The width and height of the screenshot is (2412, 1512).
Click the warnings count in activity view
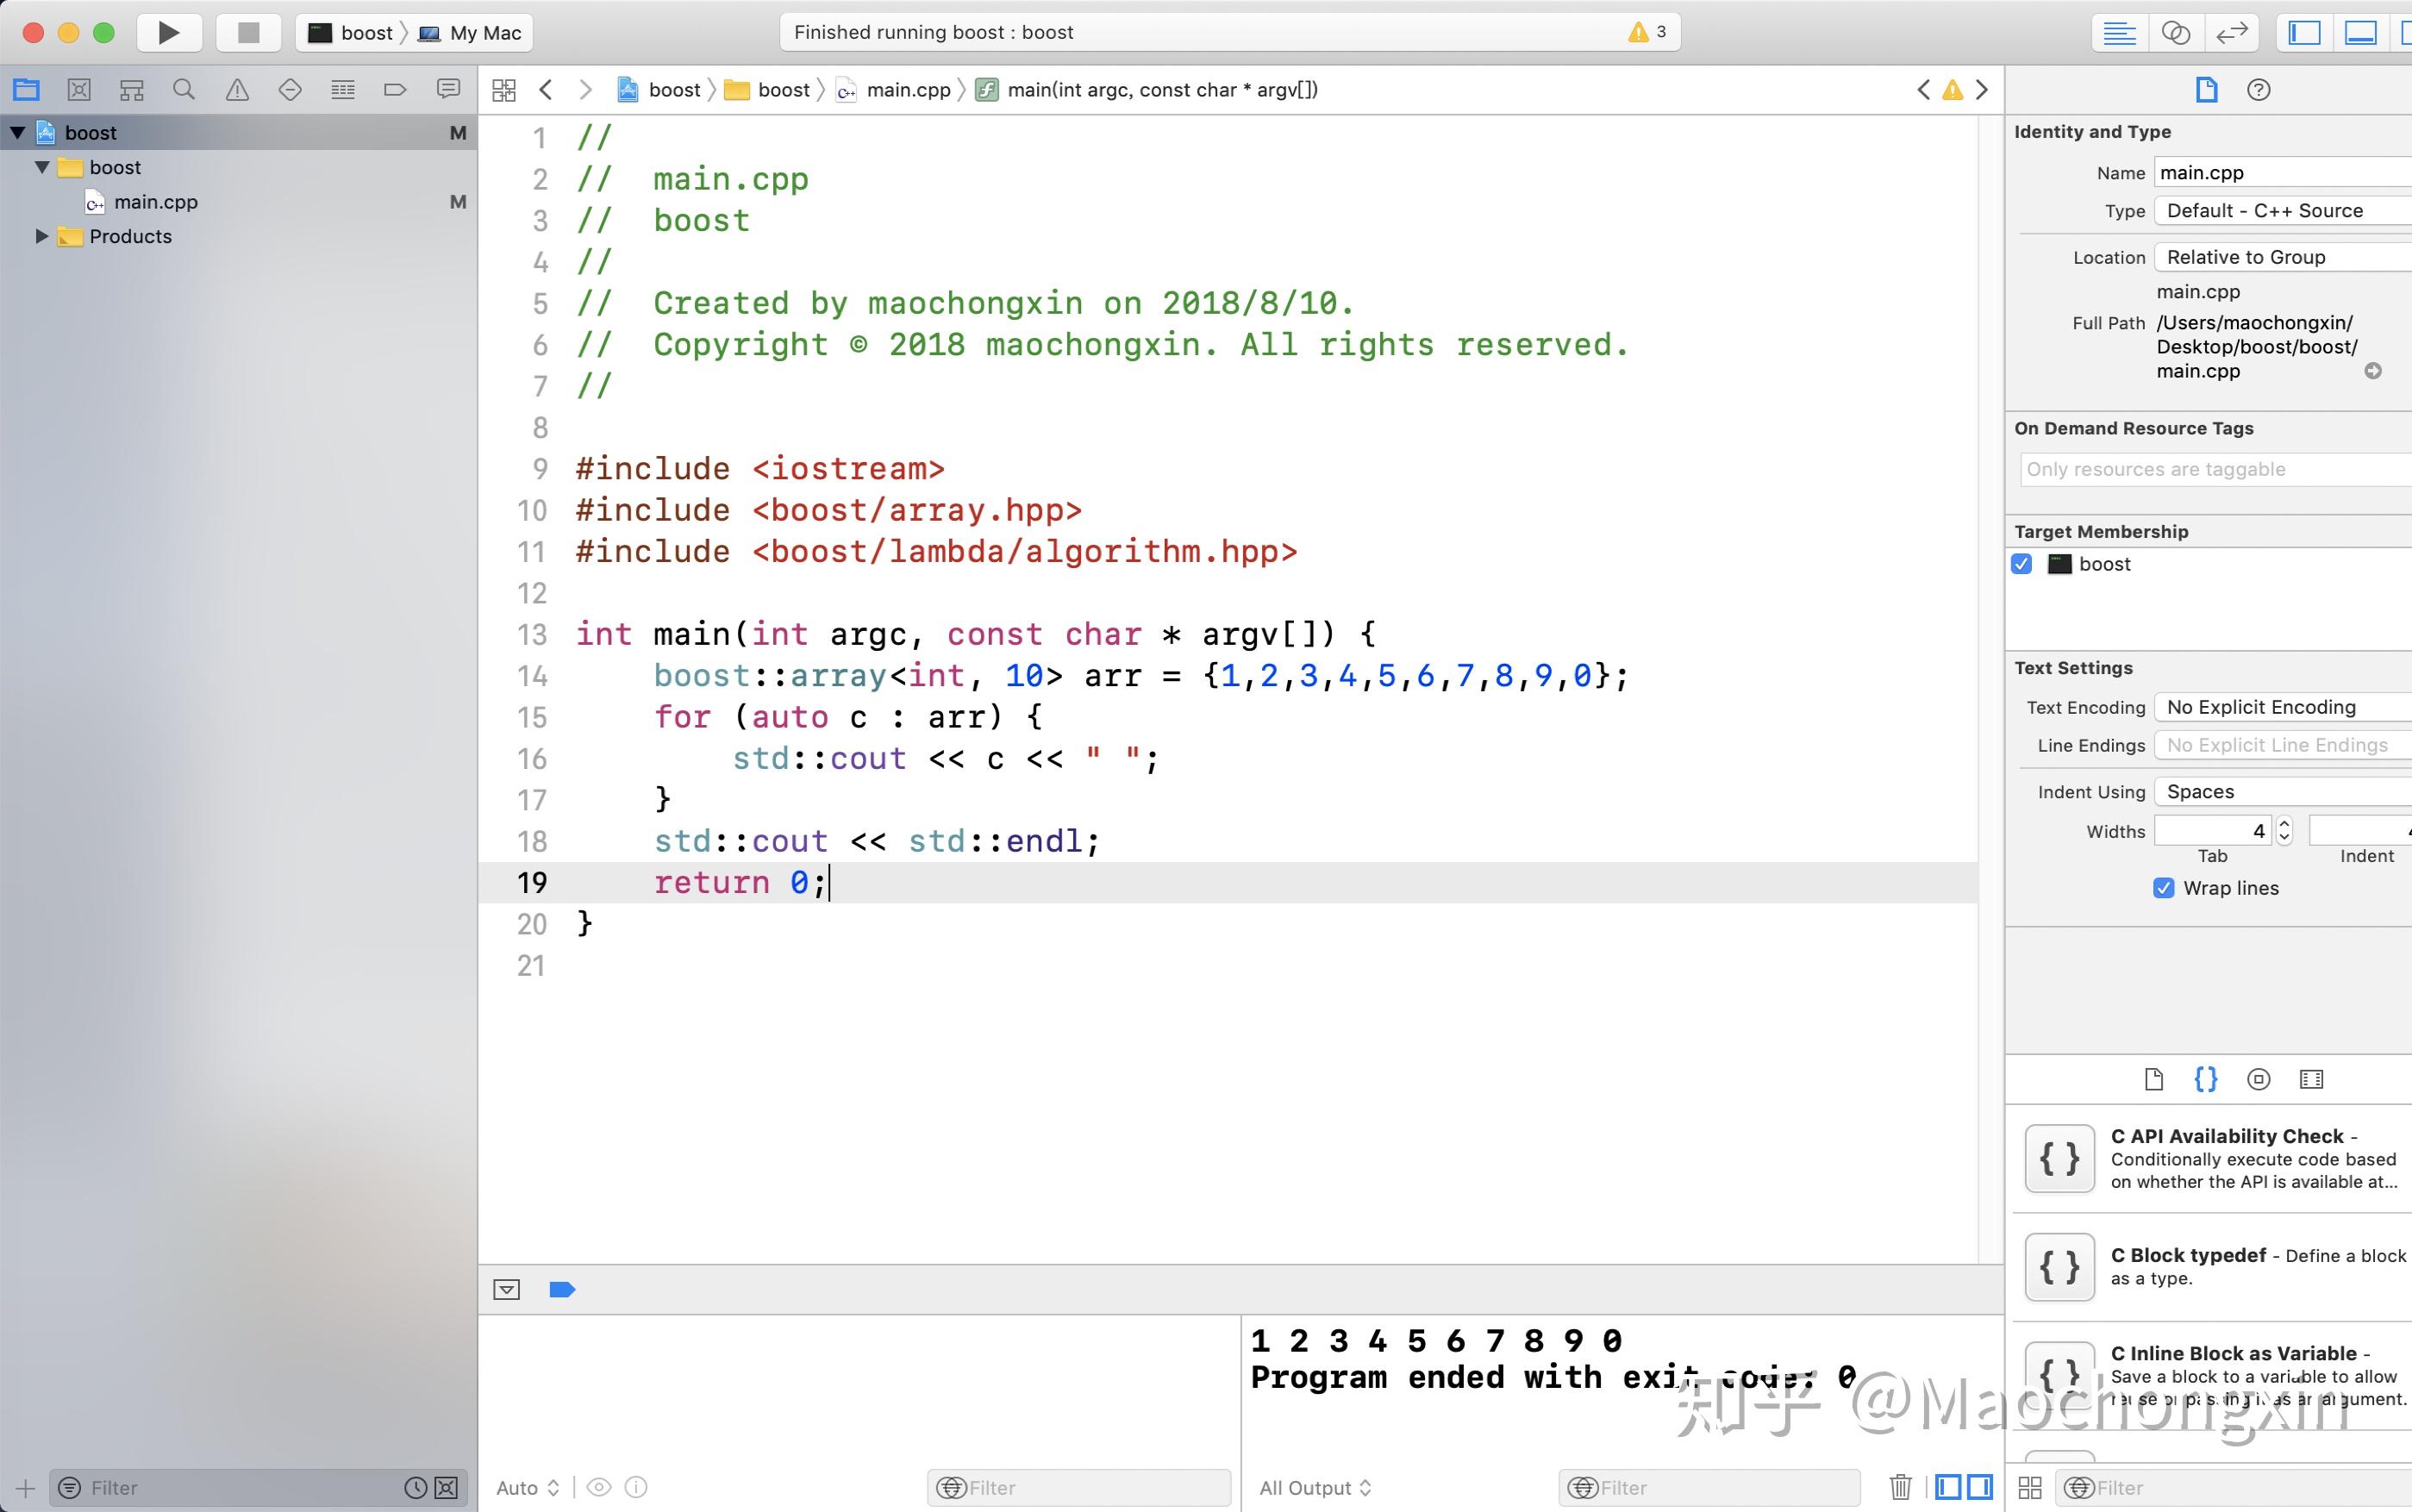(1652, 31)
